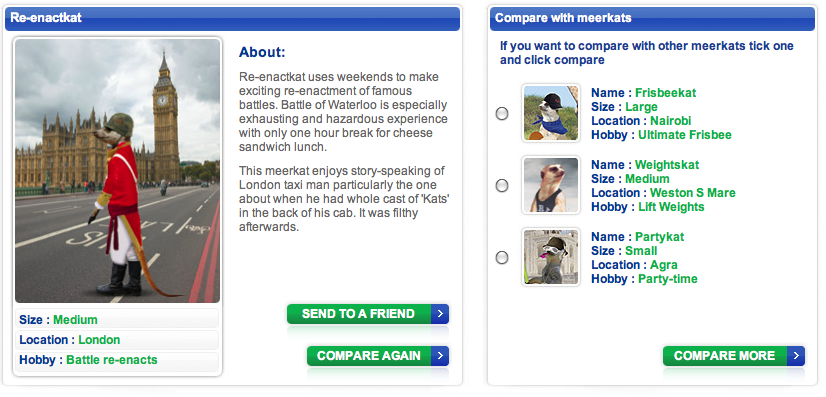Click the Partykat thumbnail image
Screen dimensions: 826x397
click(x=551, y=257)
